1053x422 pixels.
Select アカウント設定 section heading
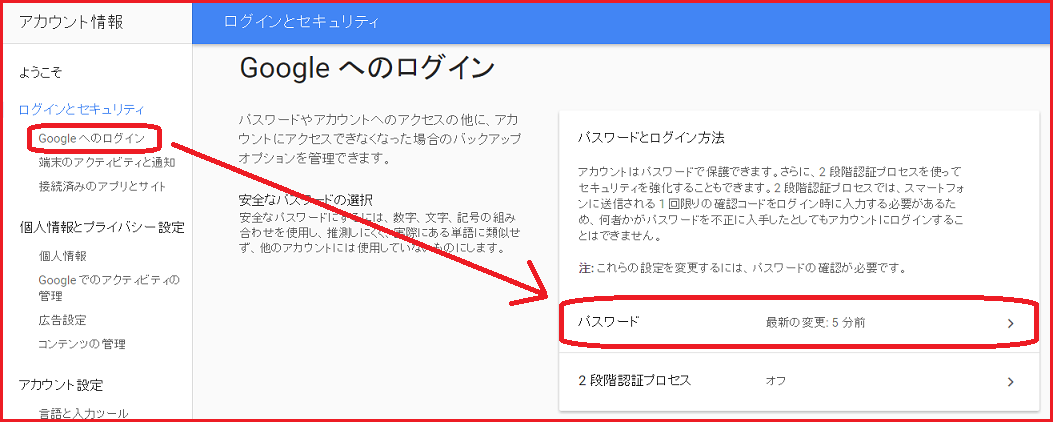pyautogui.click(x=61, y=385)
